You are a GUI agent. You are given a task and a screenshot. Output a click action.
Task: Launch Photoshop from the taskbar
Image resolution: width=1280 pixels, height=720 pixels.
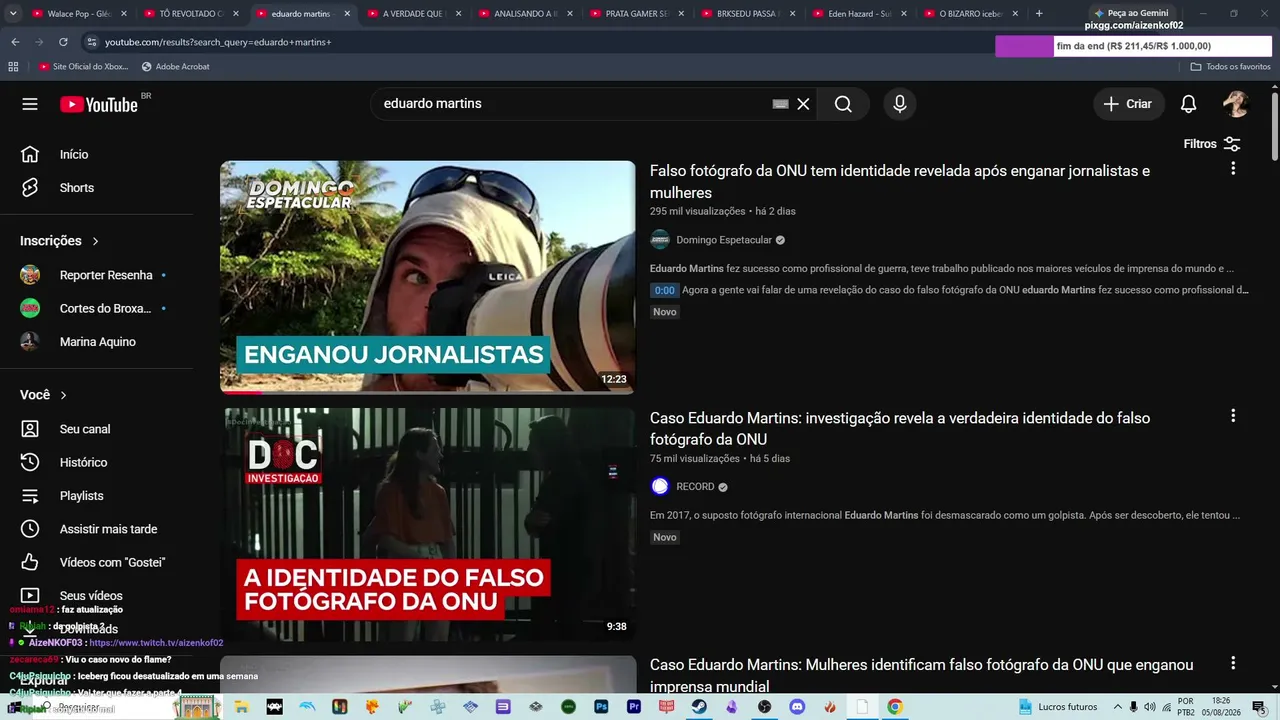coord(601,707)
